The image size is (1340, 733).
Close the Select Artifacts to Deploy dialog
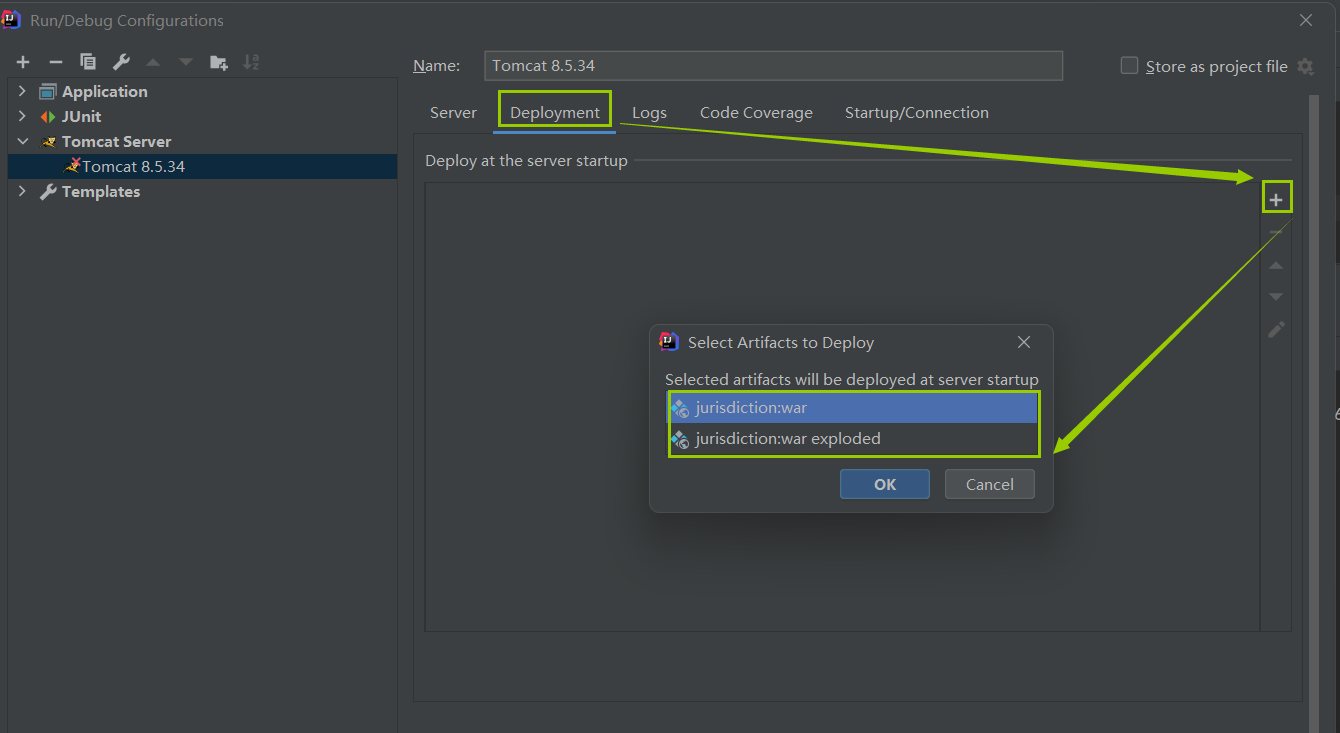tap(1024, 342)
